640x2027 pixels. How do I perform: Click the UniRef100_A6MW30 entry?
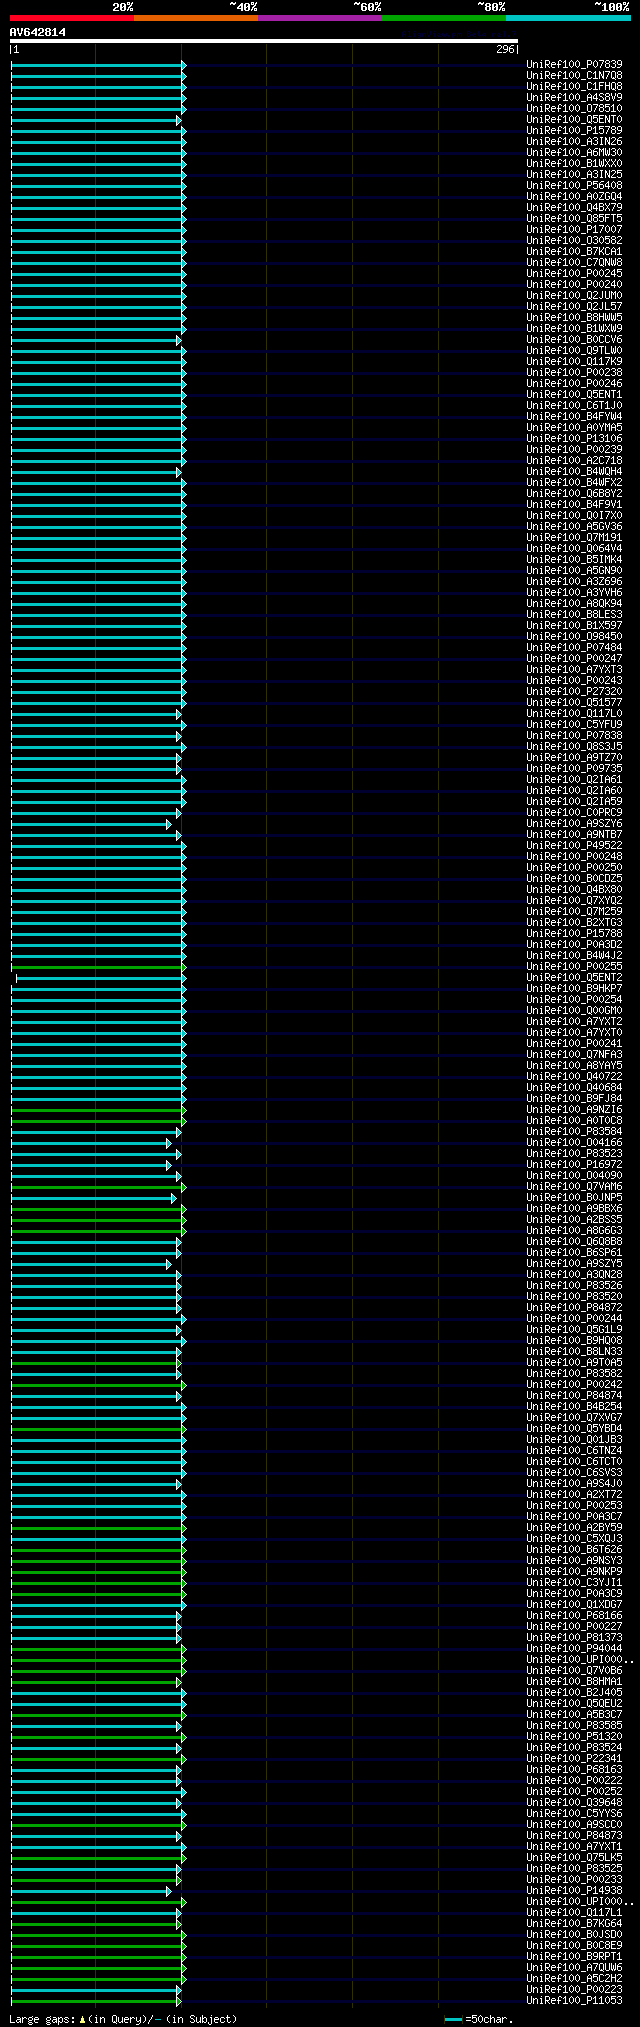pyautogui.click(x=574, y=152)
